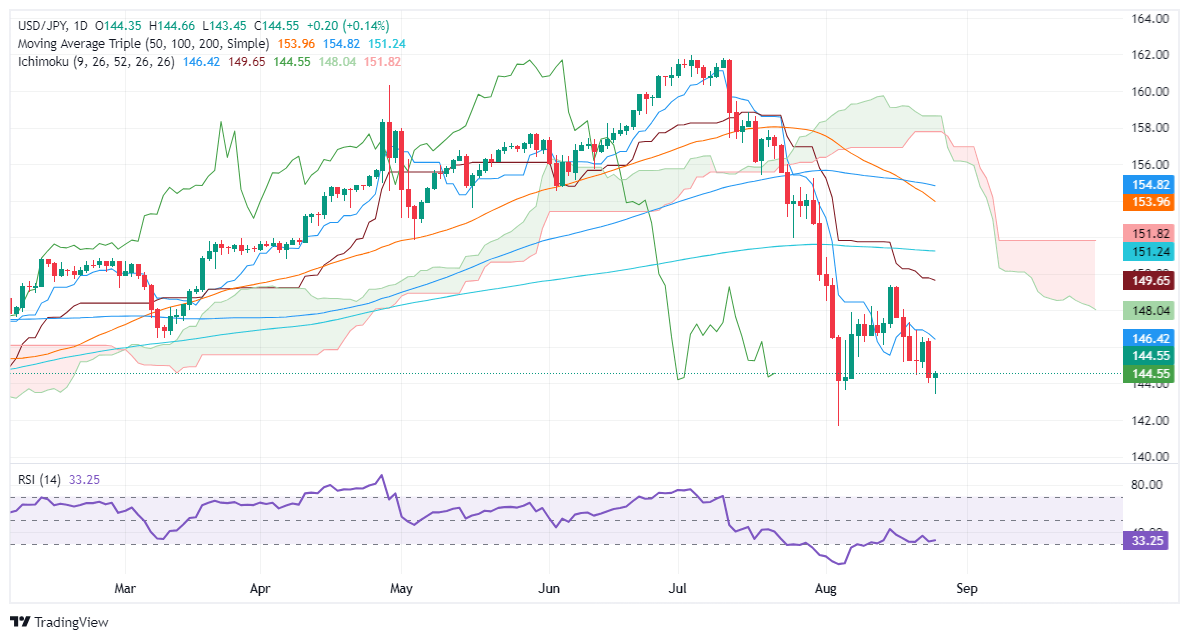The image size is (1189, 640).
Task: Select the pink 151.82 price tag
Action: pyautogui.click(x=1147, y=234)
